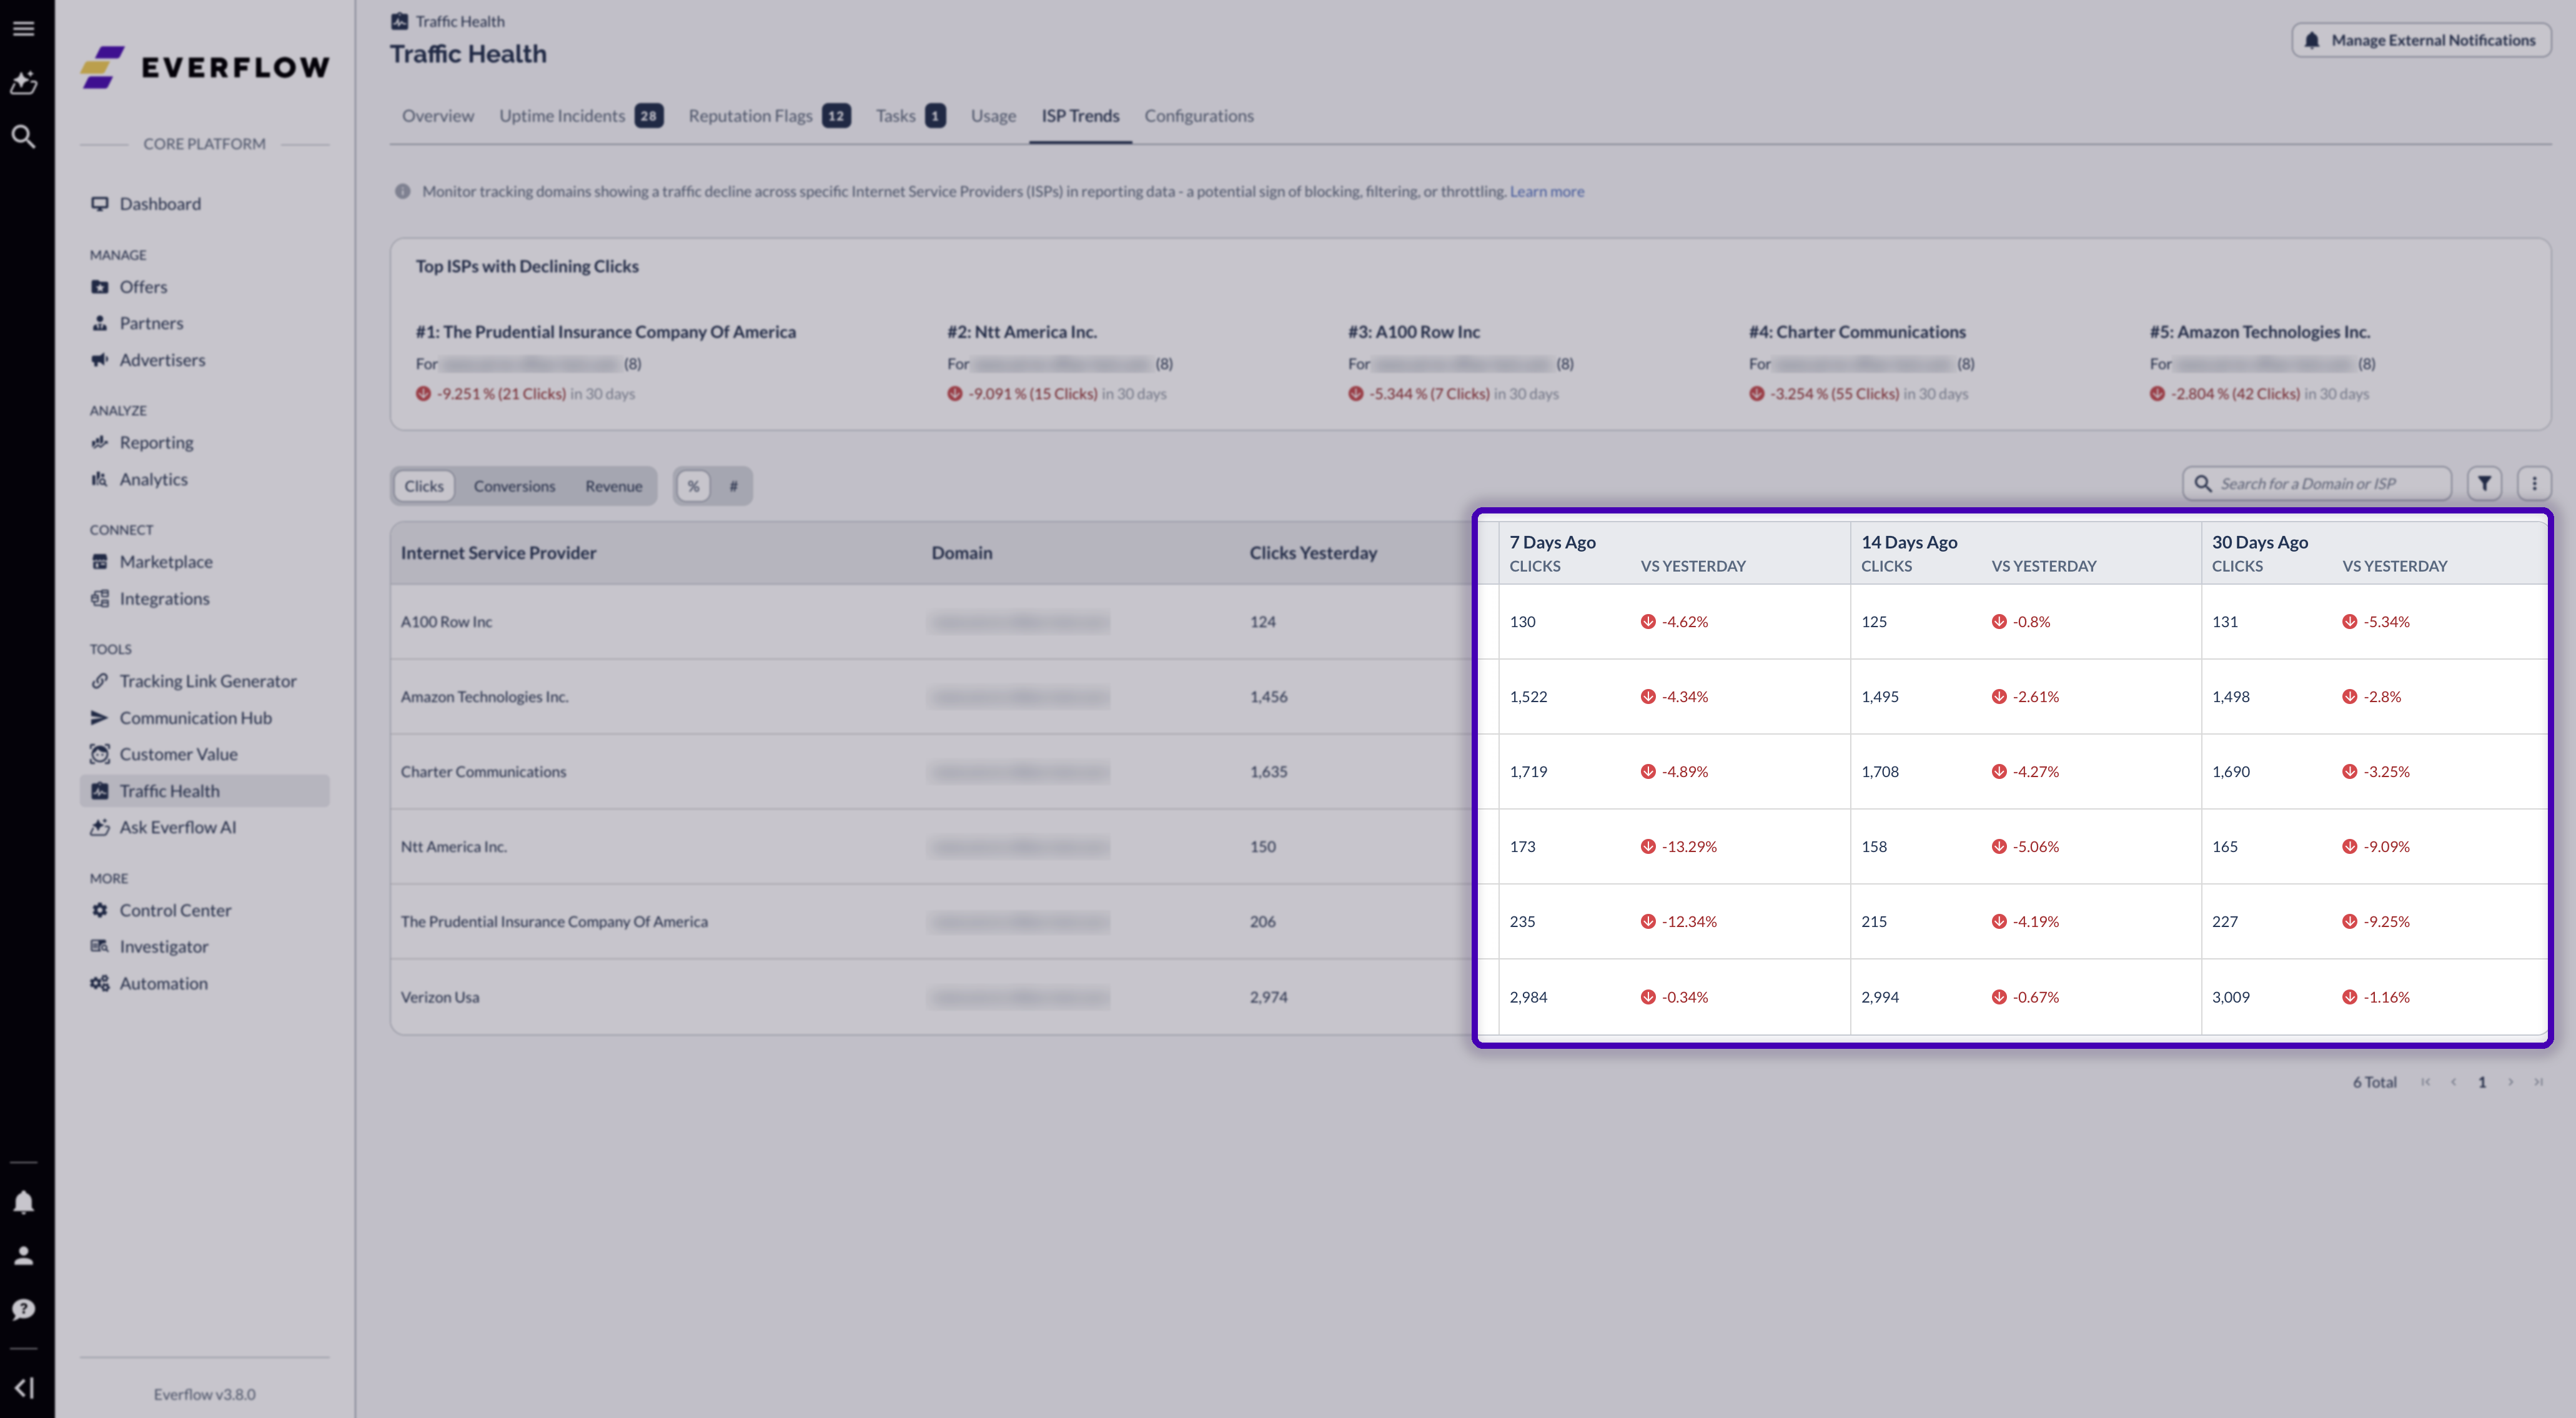The width and height of the screenshot is (2576, 1418).
Task: Click the Automation gears icon
Action: point(99,983)
